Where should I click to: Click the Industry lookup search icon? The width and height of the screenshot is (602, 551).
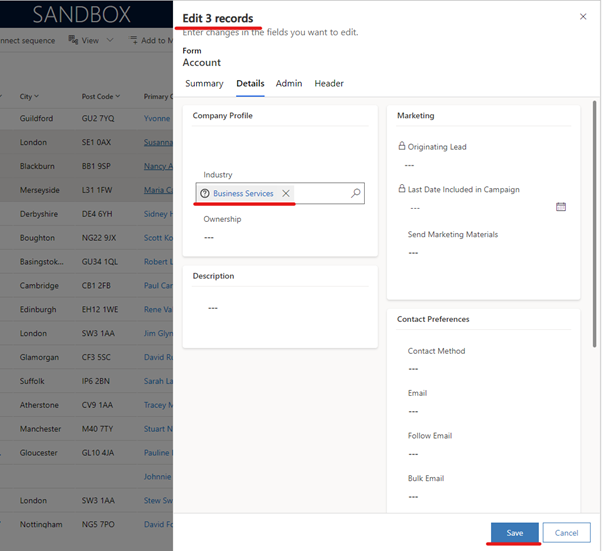point(355,194)
